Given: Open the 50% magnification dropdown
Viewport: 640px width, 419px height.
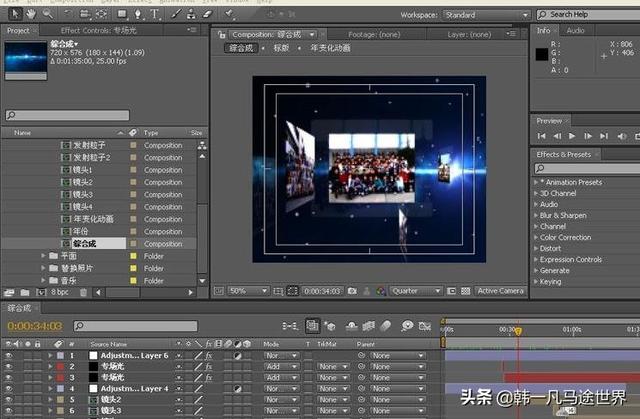Looking at the screenshot, I should (248, 291).
